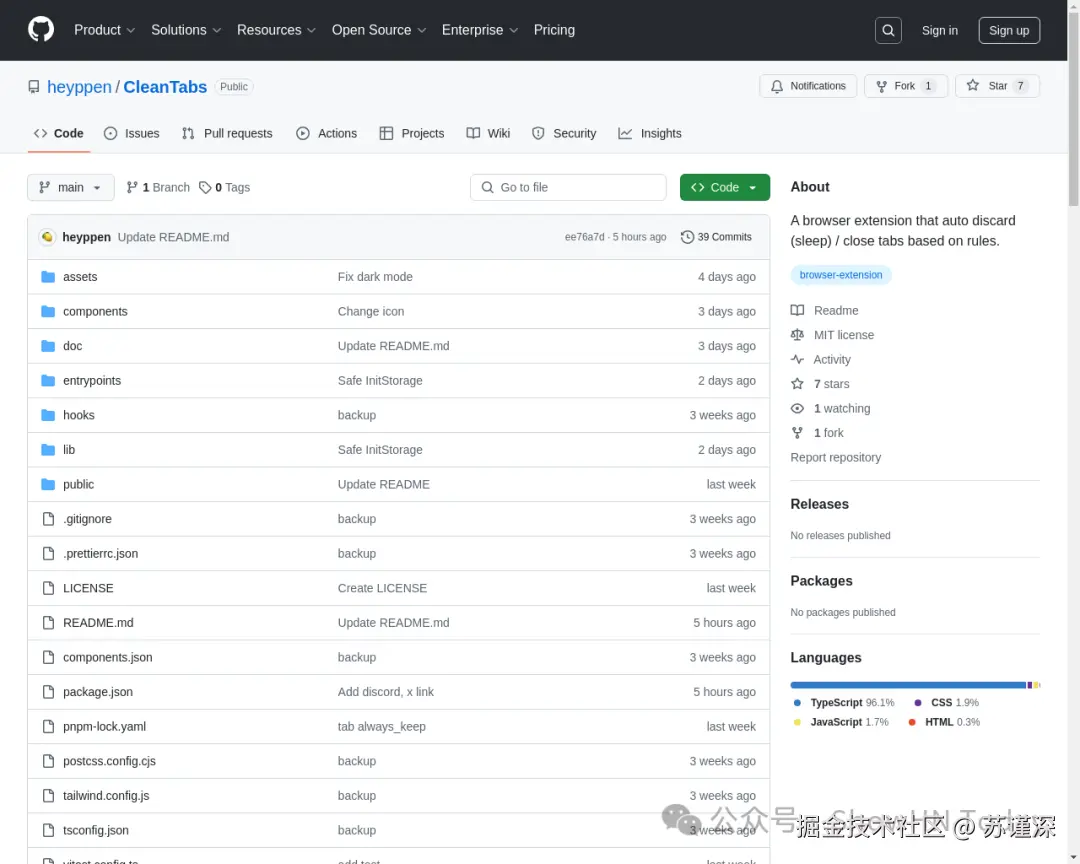Click the TypeScript 96.1% language entry
The image size is (1080, 864).
tap(846, 703)
